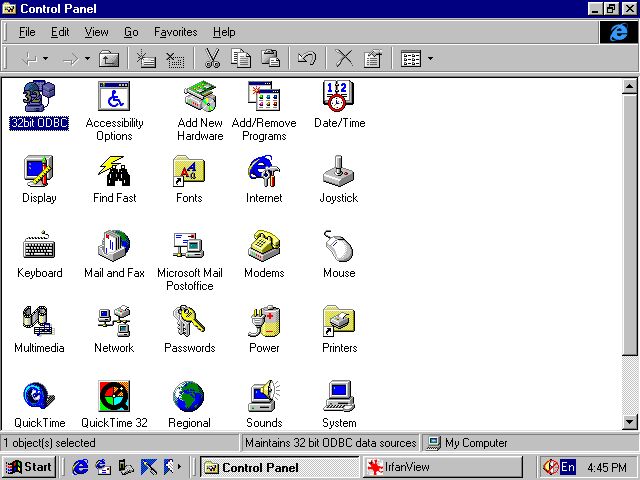Screen dimensions: 640x480
Task: Open the Modems icon
Action: (264, 255)
